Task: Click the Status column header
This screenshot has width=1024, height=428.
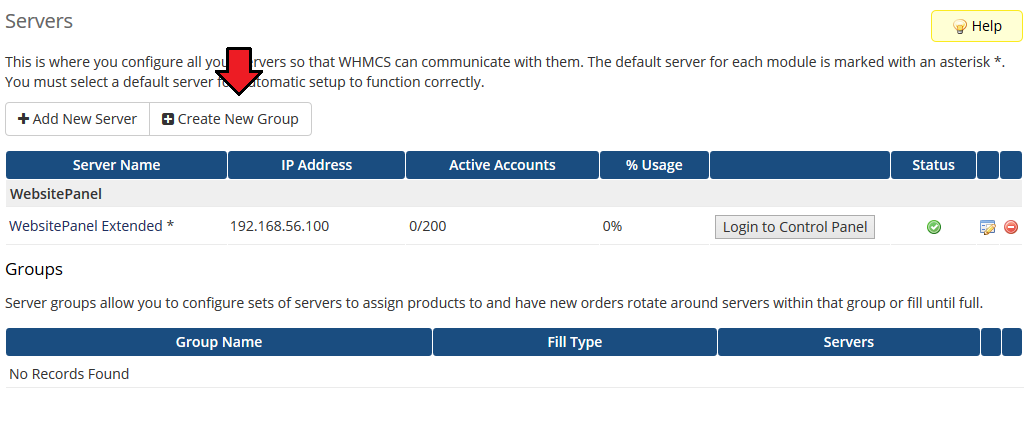Action: 933,165
